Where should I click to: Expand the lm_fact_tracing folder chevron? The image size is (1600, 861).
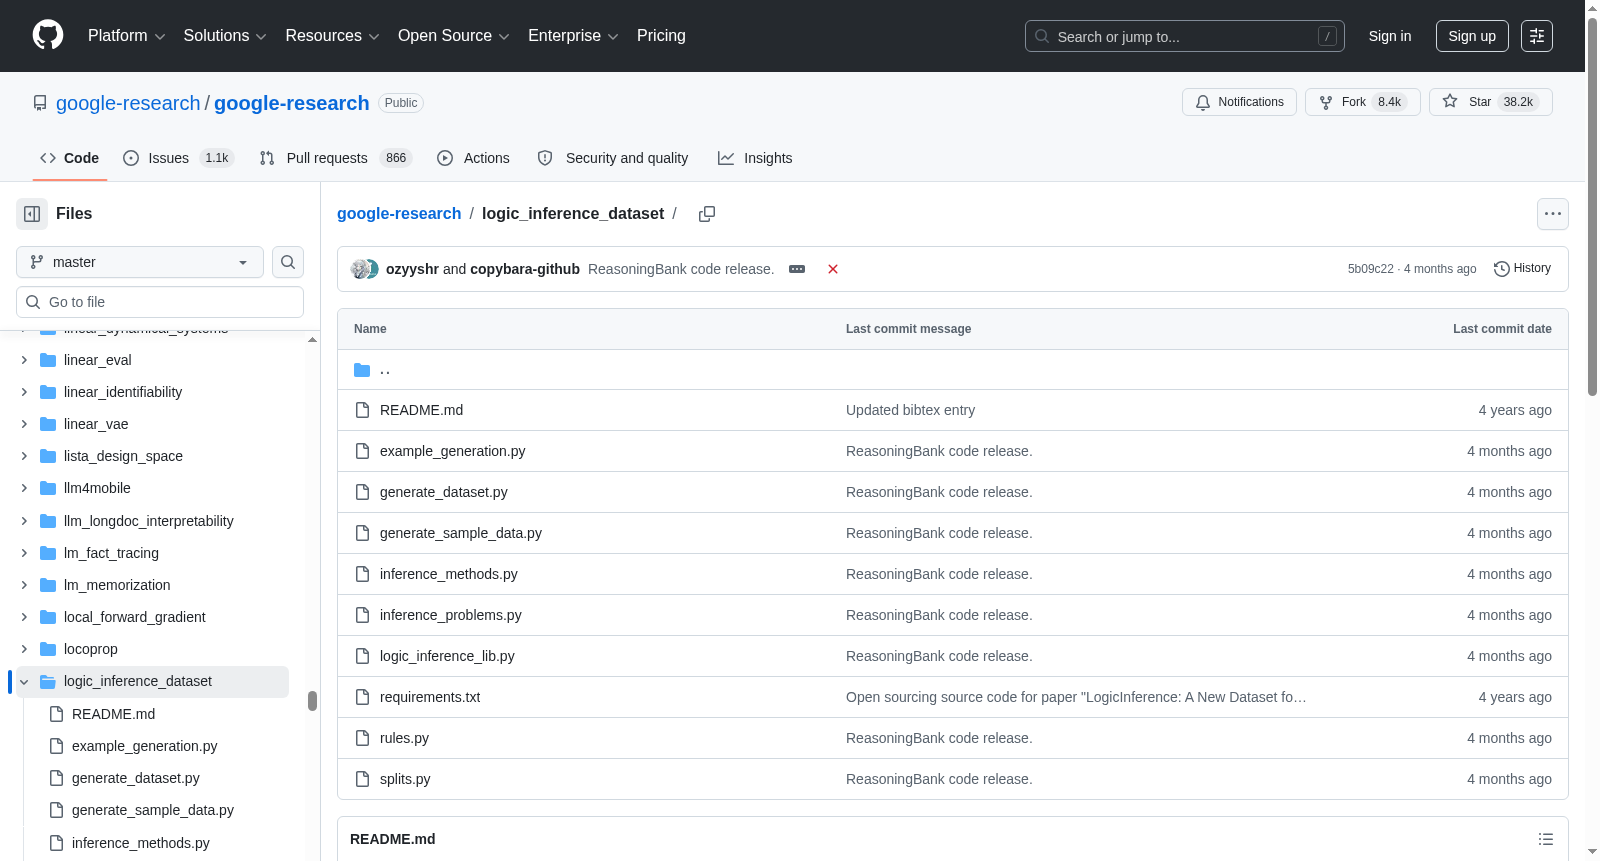click(24, 553)
